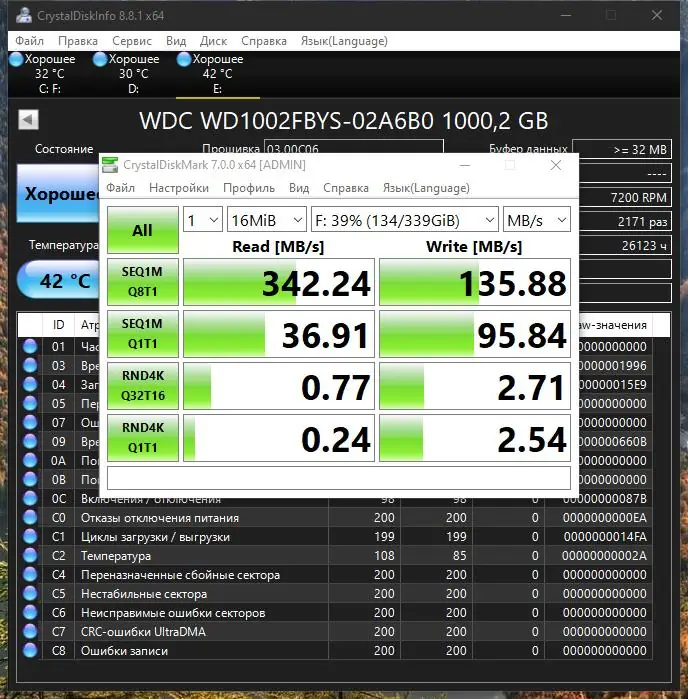Click the 0.77 random read result
Viewport: 688px width, 699px height.
click(x=279, y=386)
